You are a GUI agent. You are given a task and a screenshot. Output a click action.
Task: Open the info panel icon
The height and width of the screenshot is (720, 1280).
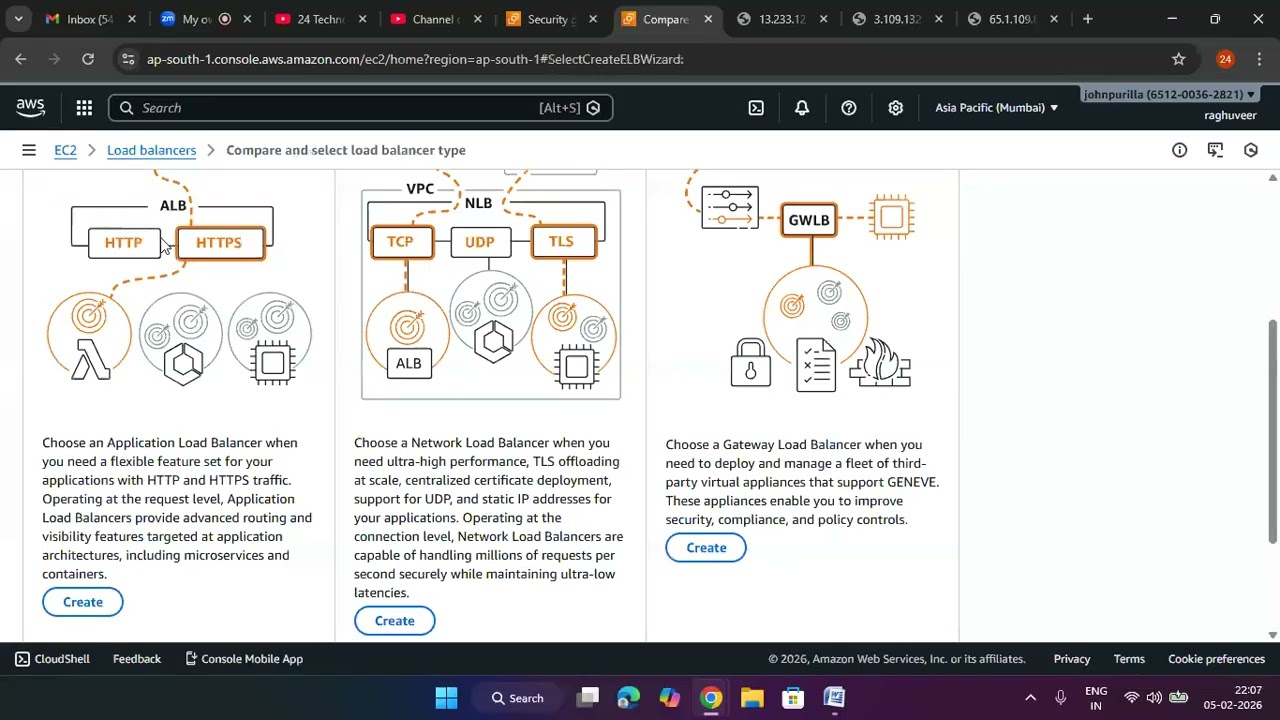point(1180,150)
